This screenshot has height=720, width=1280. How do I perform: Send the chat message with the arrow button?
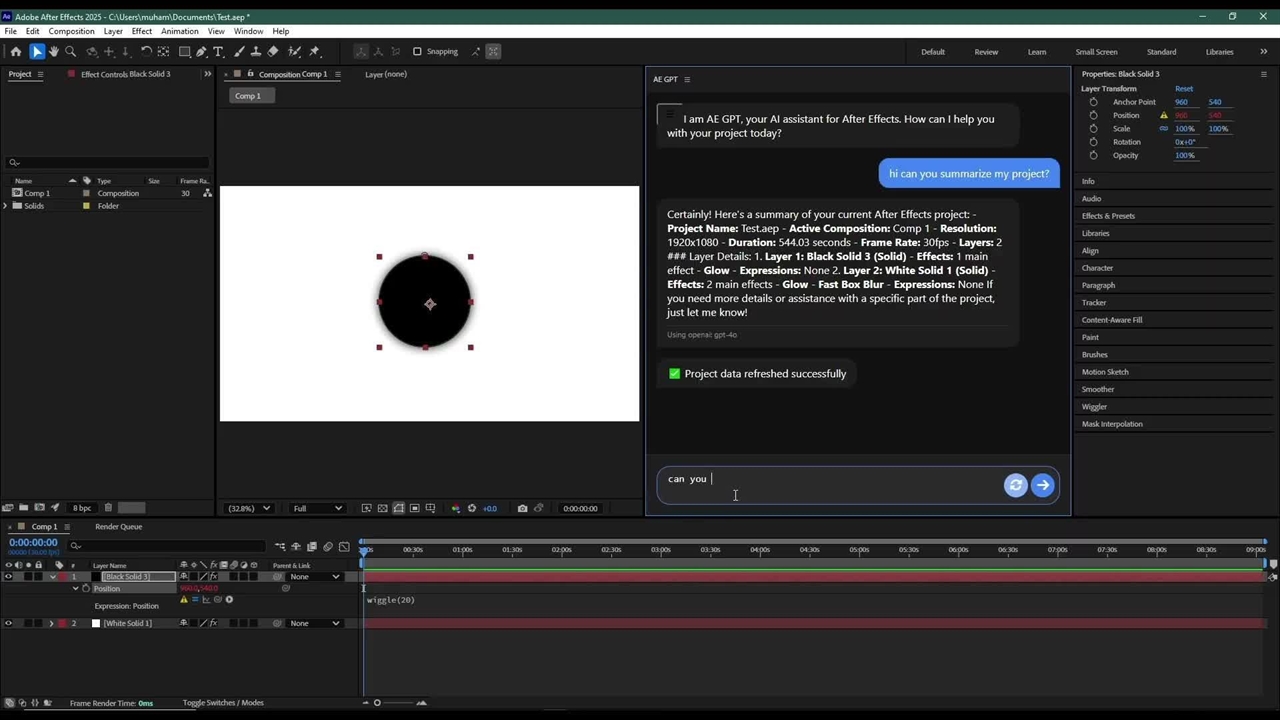[1042, 485]
